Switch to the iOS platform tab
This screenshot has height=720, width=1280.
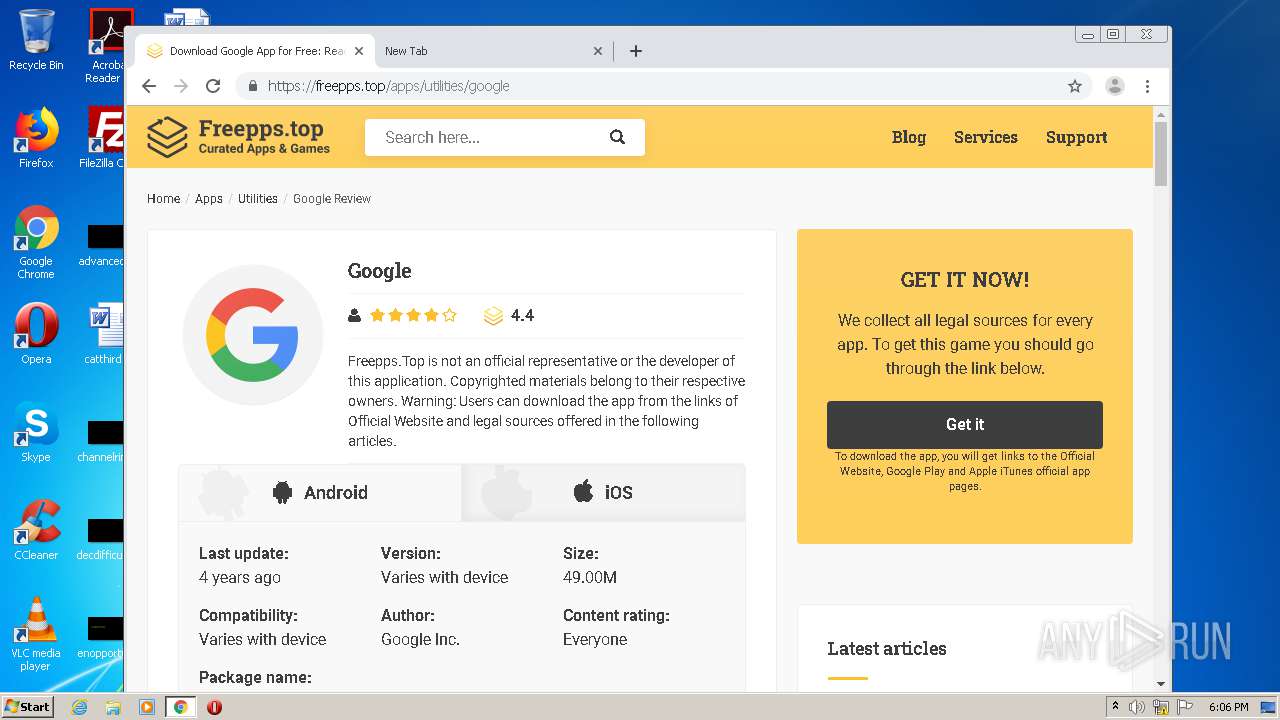coord(603,492)
